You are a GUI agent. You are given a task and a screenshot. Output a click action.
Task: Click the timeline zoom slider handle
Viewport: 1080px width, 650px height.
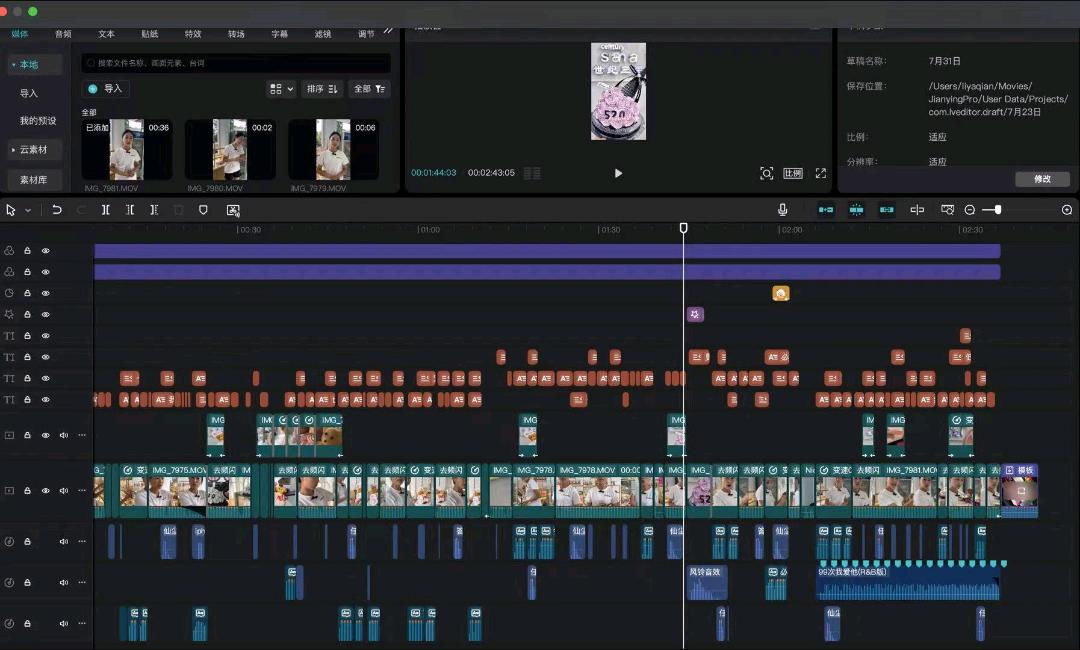click(997, 210)
